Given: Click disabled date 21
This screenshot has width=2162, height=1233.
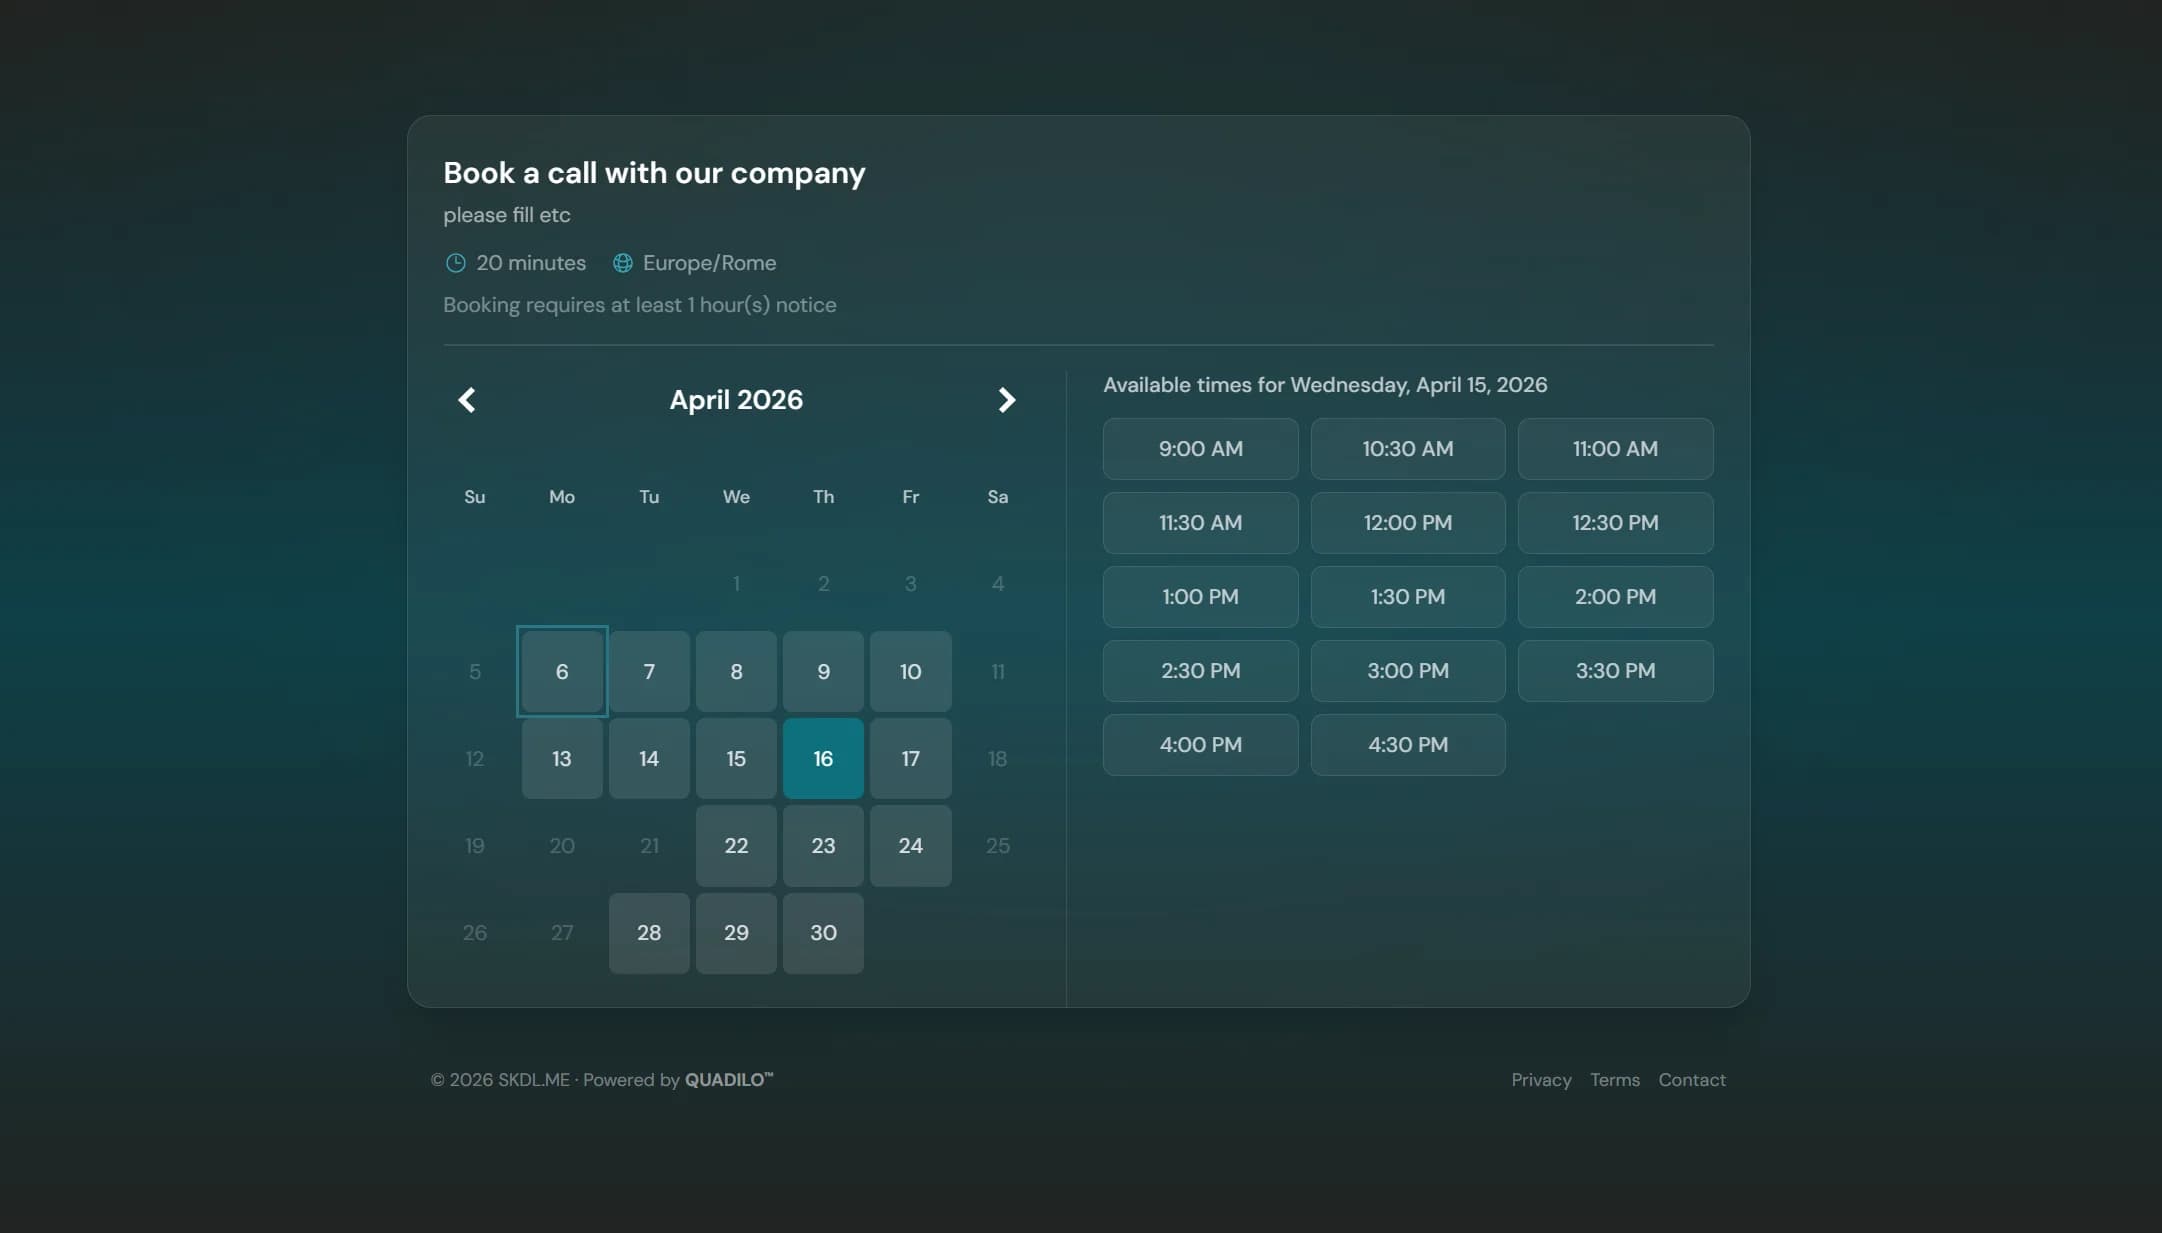Looking at the screenshot, I should click(649, 846).
